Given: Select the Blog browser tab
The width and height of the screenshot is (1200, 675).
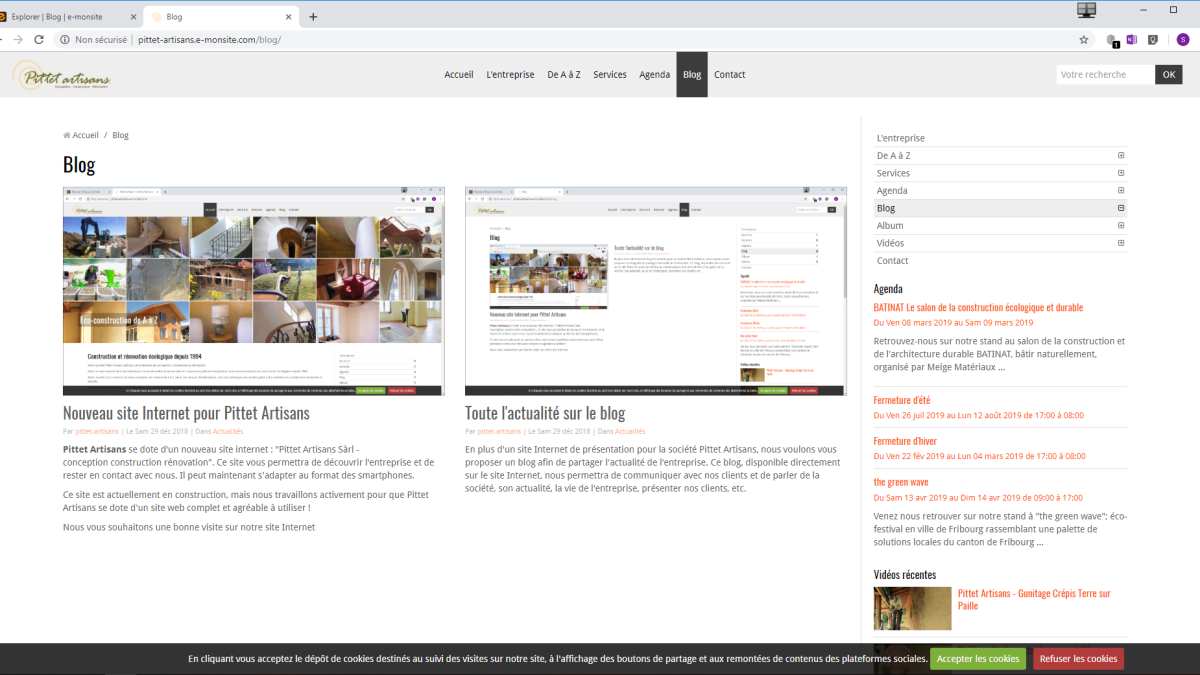Looking at the screenshot, I should [x=221, y=17].
